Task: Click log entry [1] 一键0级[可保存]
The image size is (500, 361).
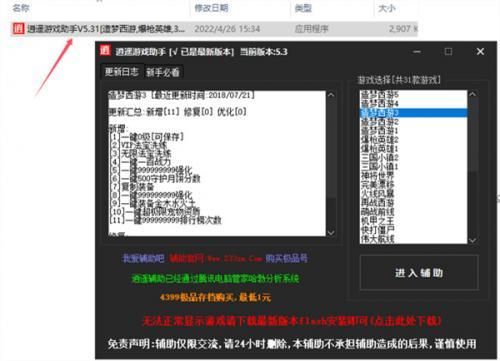Action: [x=147, y=137]
